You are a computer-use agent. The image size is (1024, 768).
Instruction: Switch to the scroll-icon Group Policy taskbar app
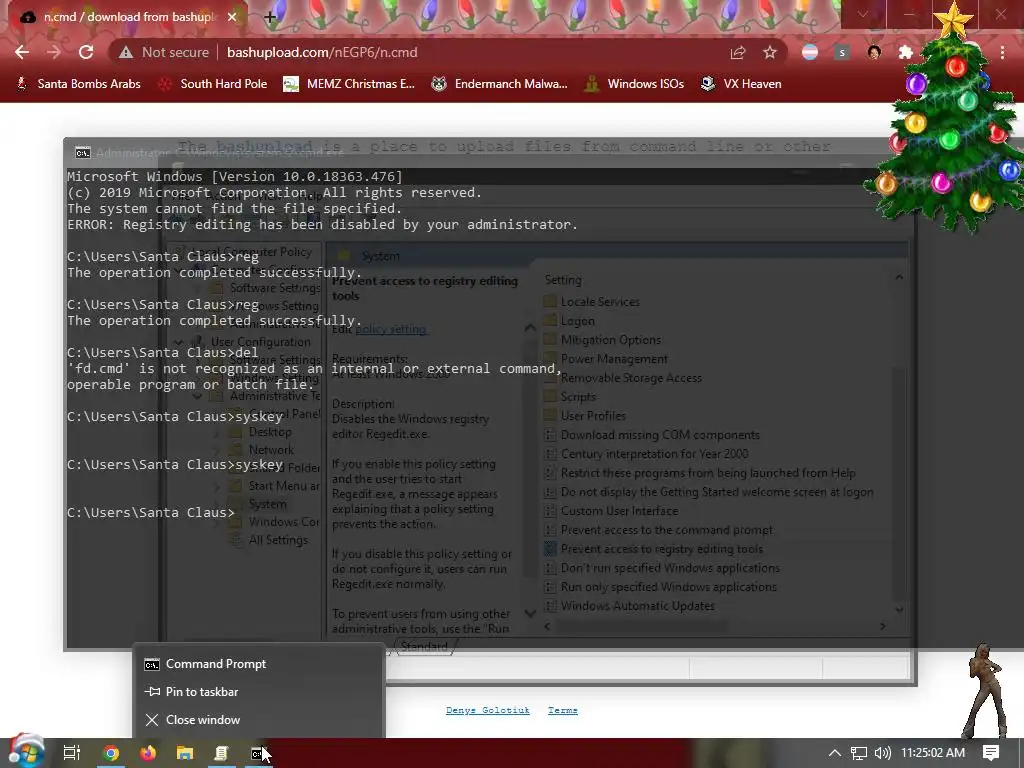[x=221, y=753]
